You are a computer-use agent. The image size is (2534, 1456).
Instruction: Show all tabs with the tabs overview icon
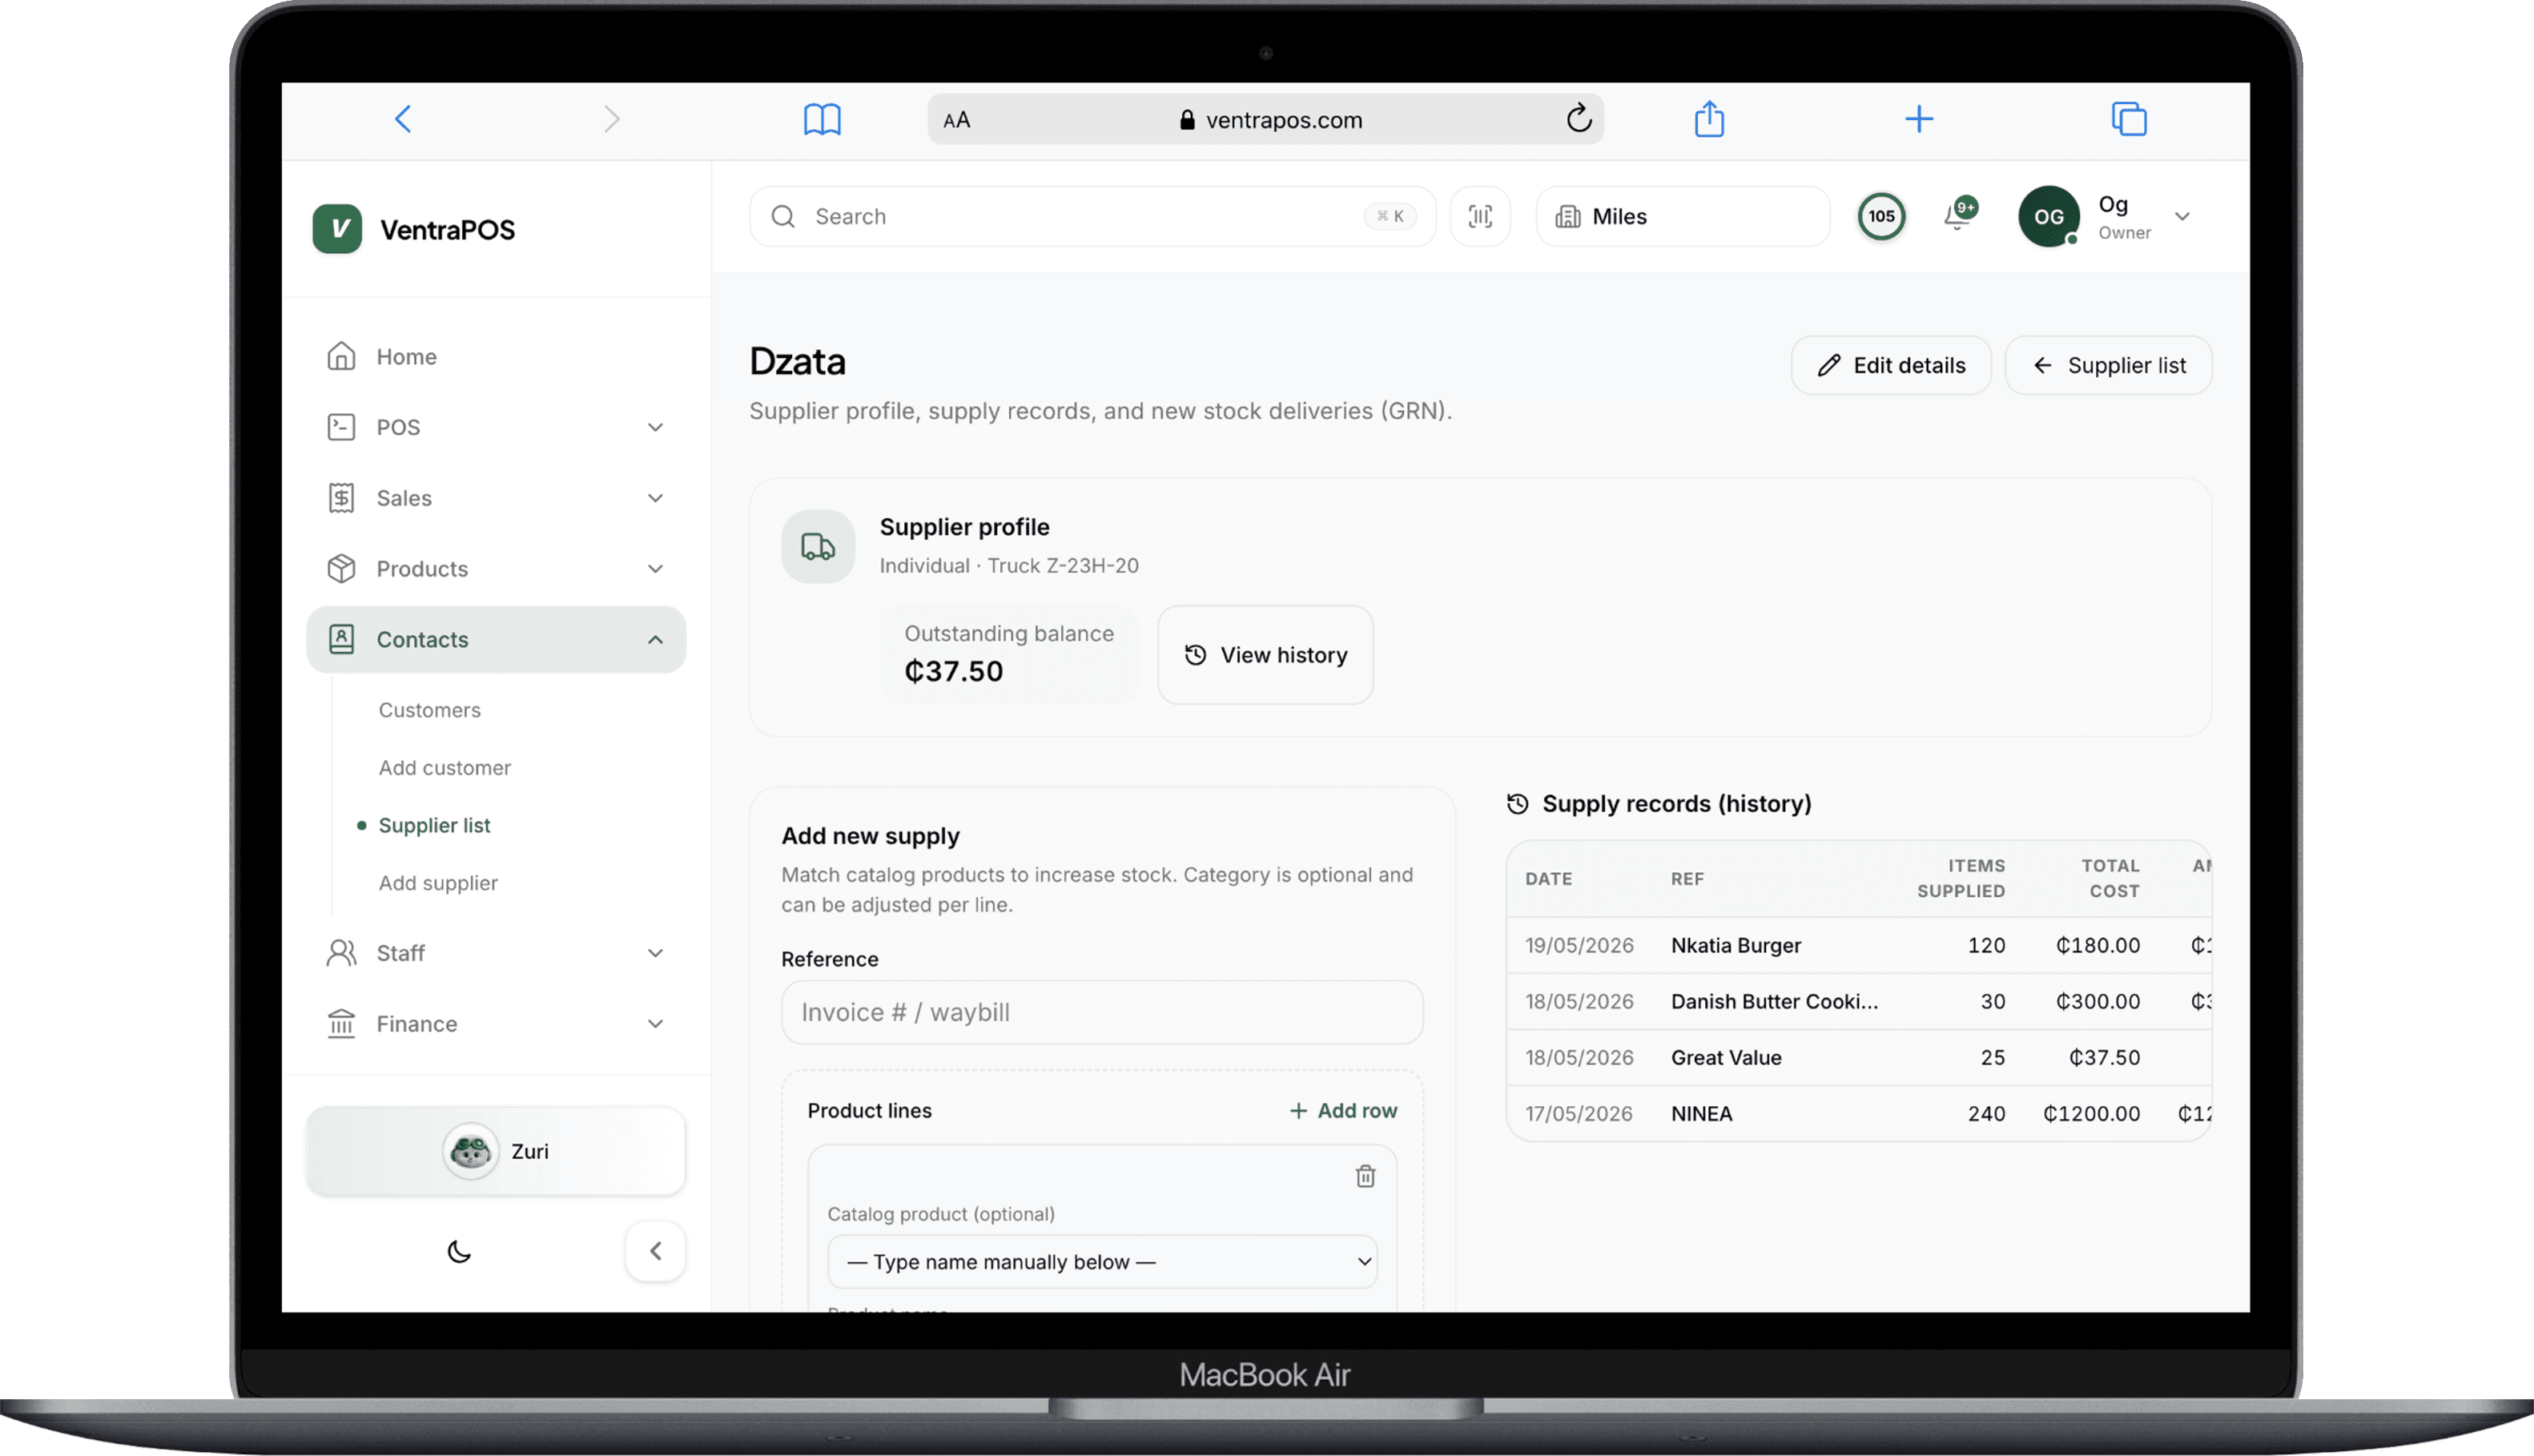pos(2129,119)
